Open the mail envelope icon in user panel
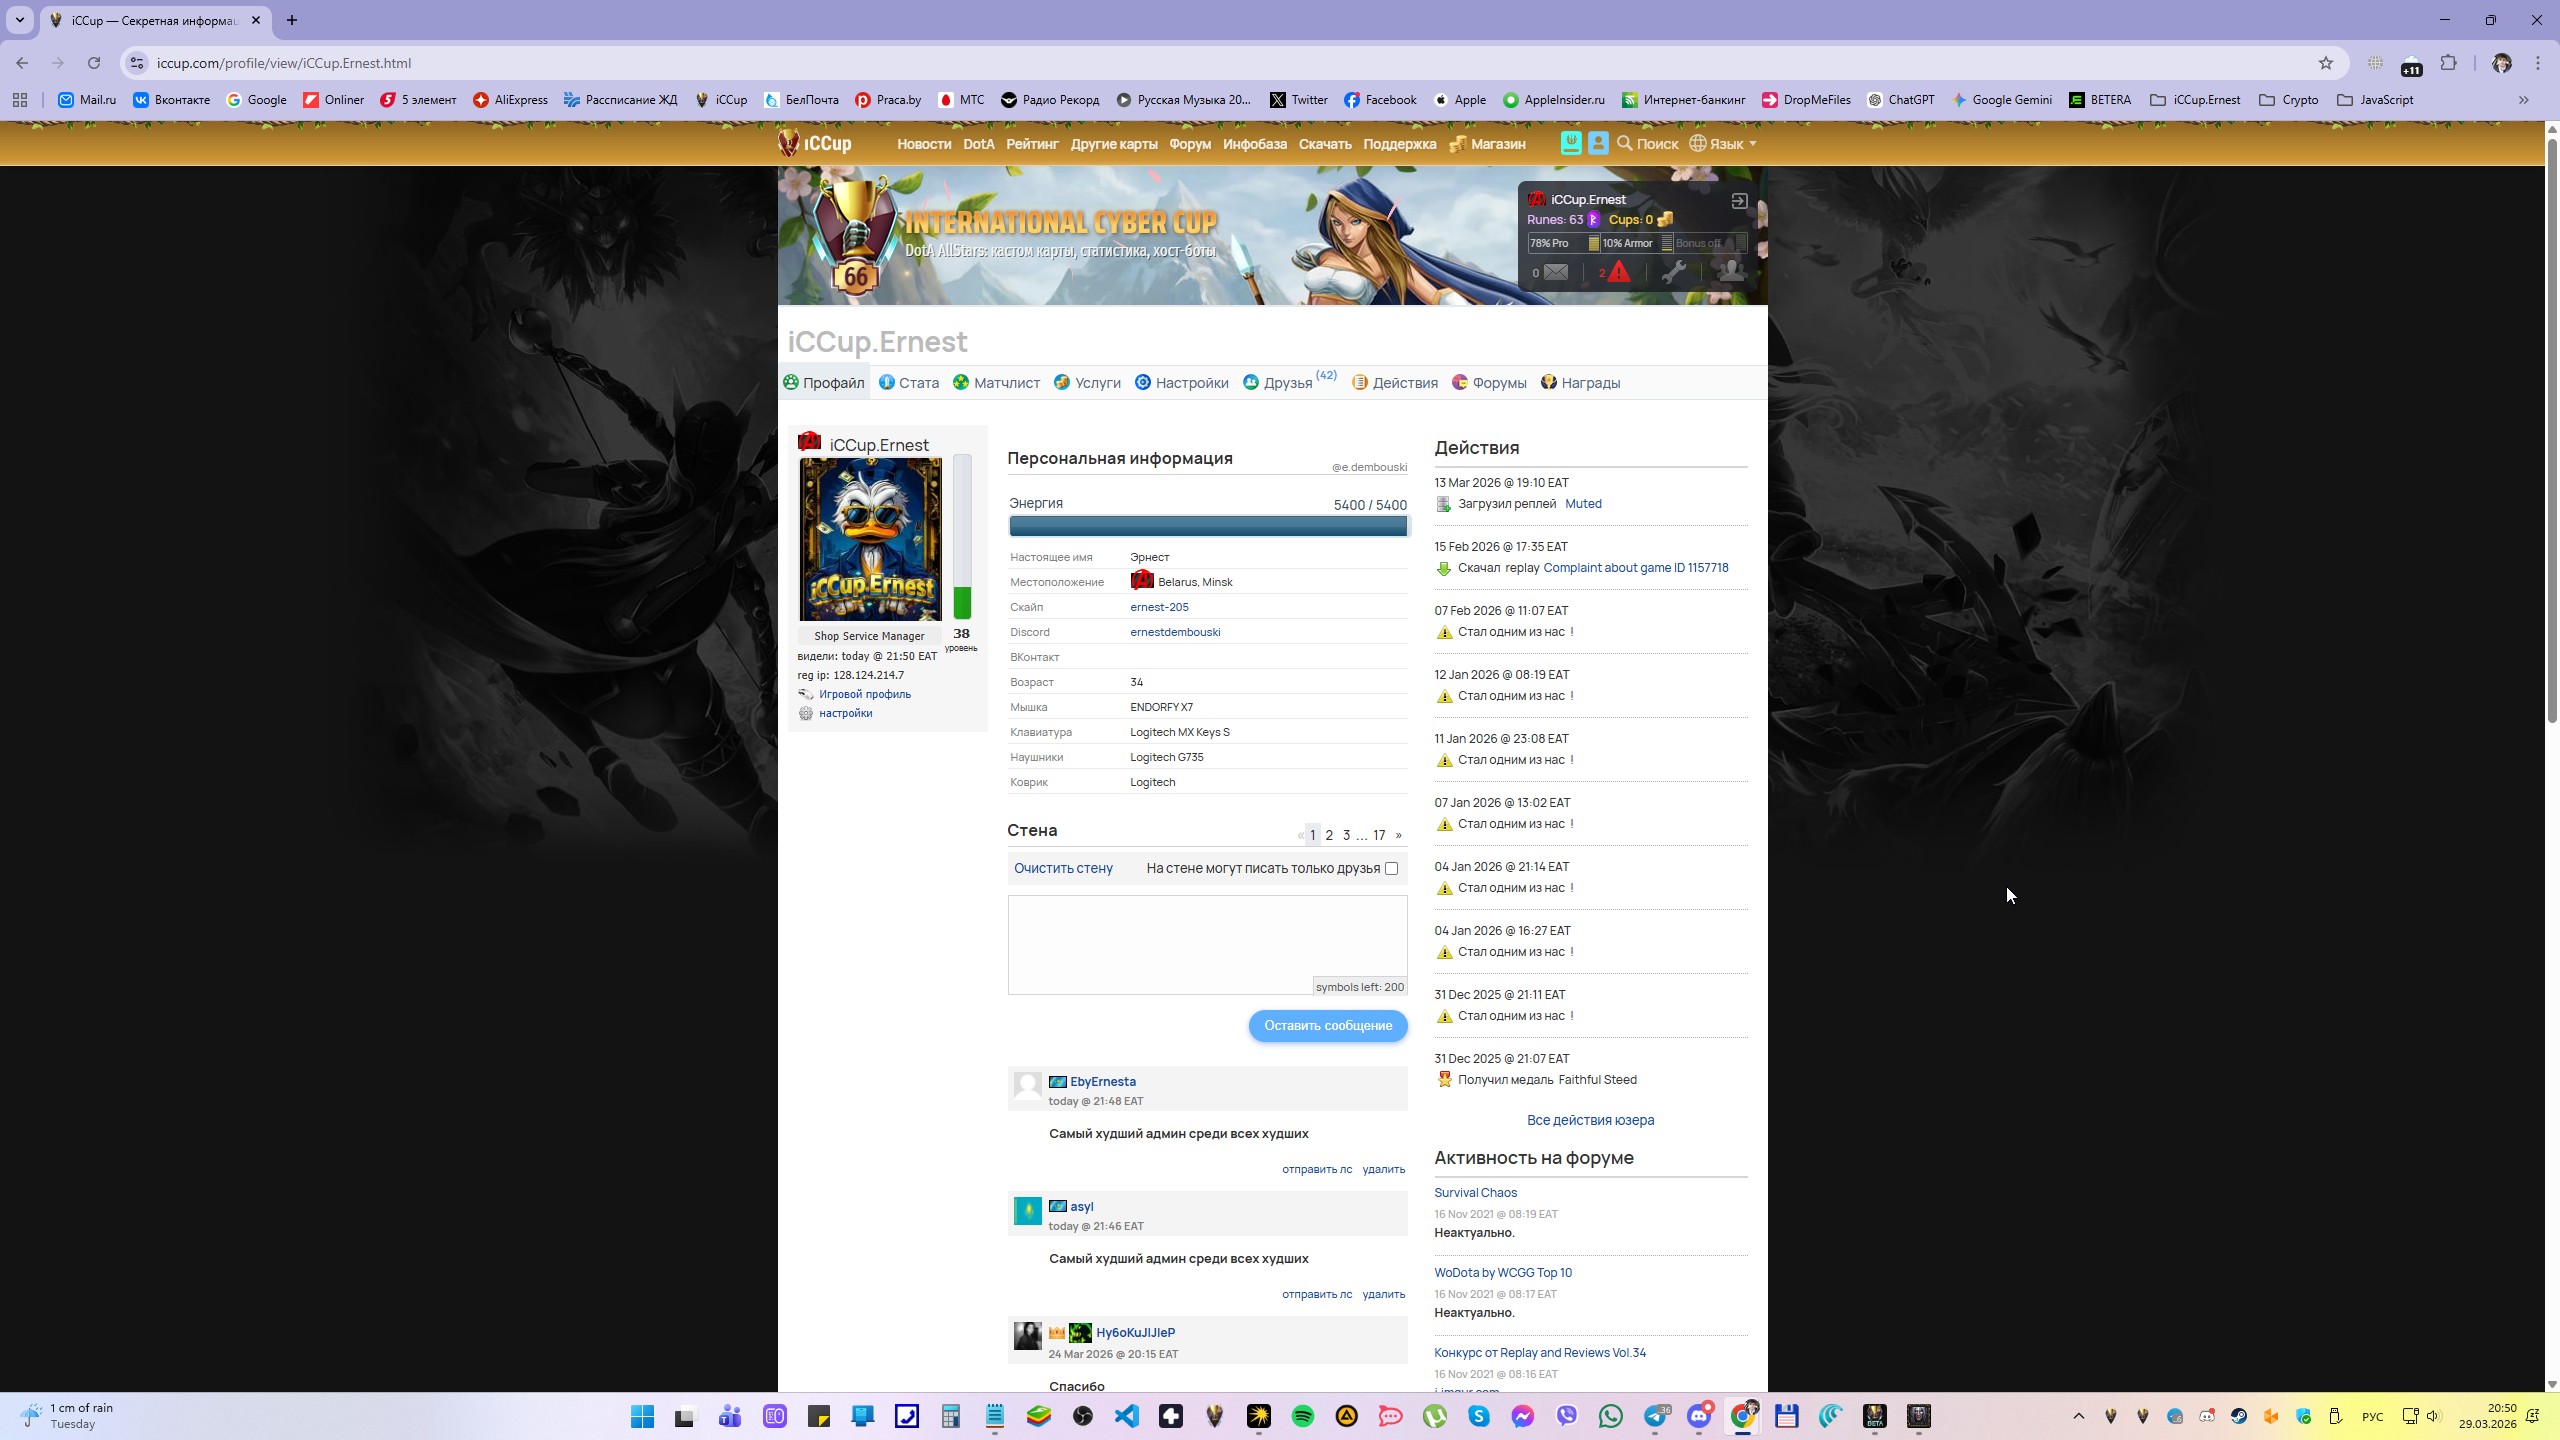 [1555, 272]
